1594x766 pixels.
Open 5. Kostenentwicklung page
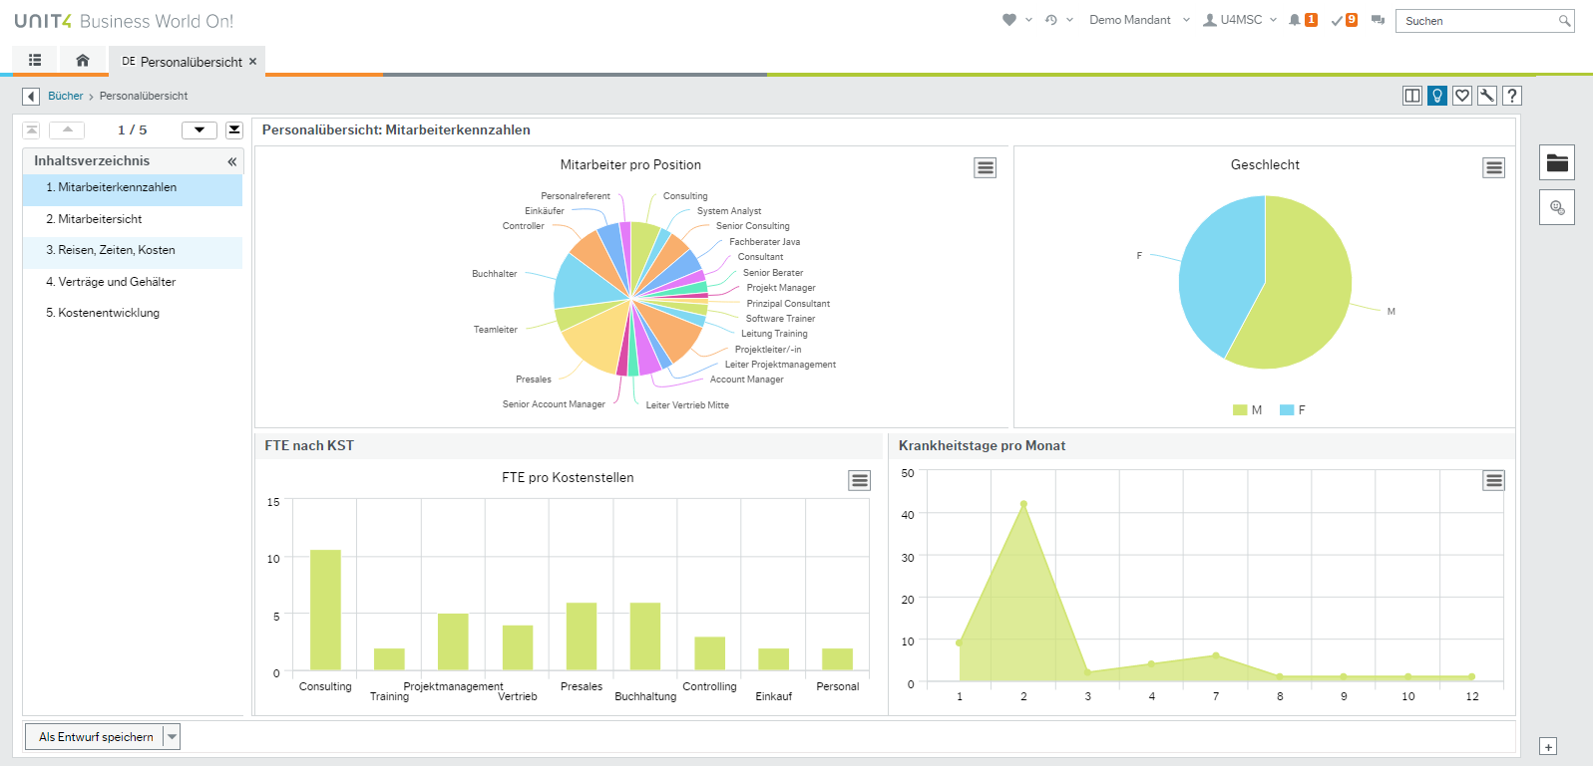click(133, 313)
